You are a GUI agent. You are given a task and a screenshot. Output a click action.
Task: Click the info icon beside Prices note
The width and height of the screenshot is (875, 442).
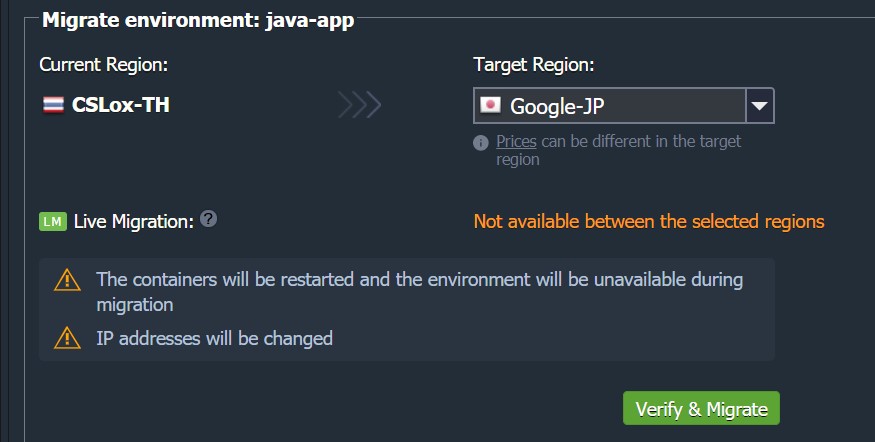[x=480, y=143]
